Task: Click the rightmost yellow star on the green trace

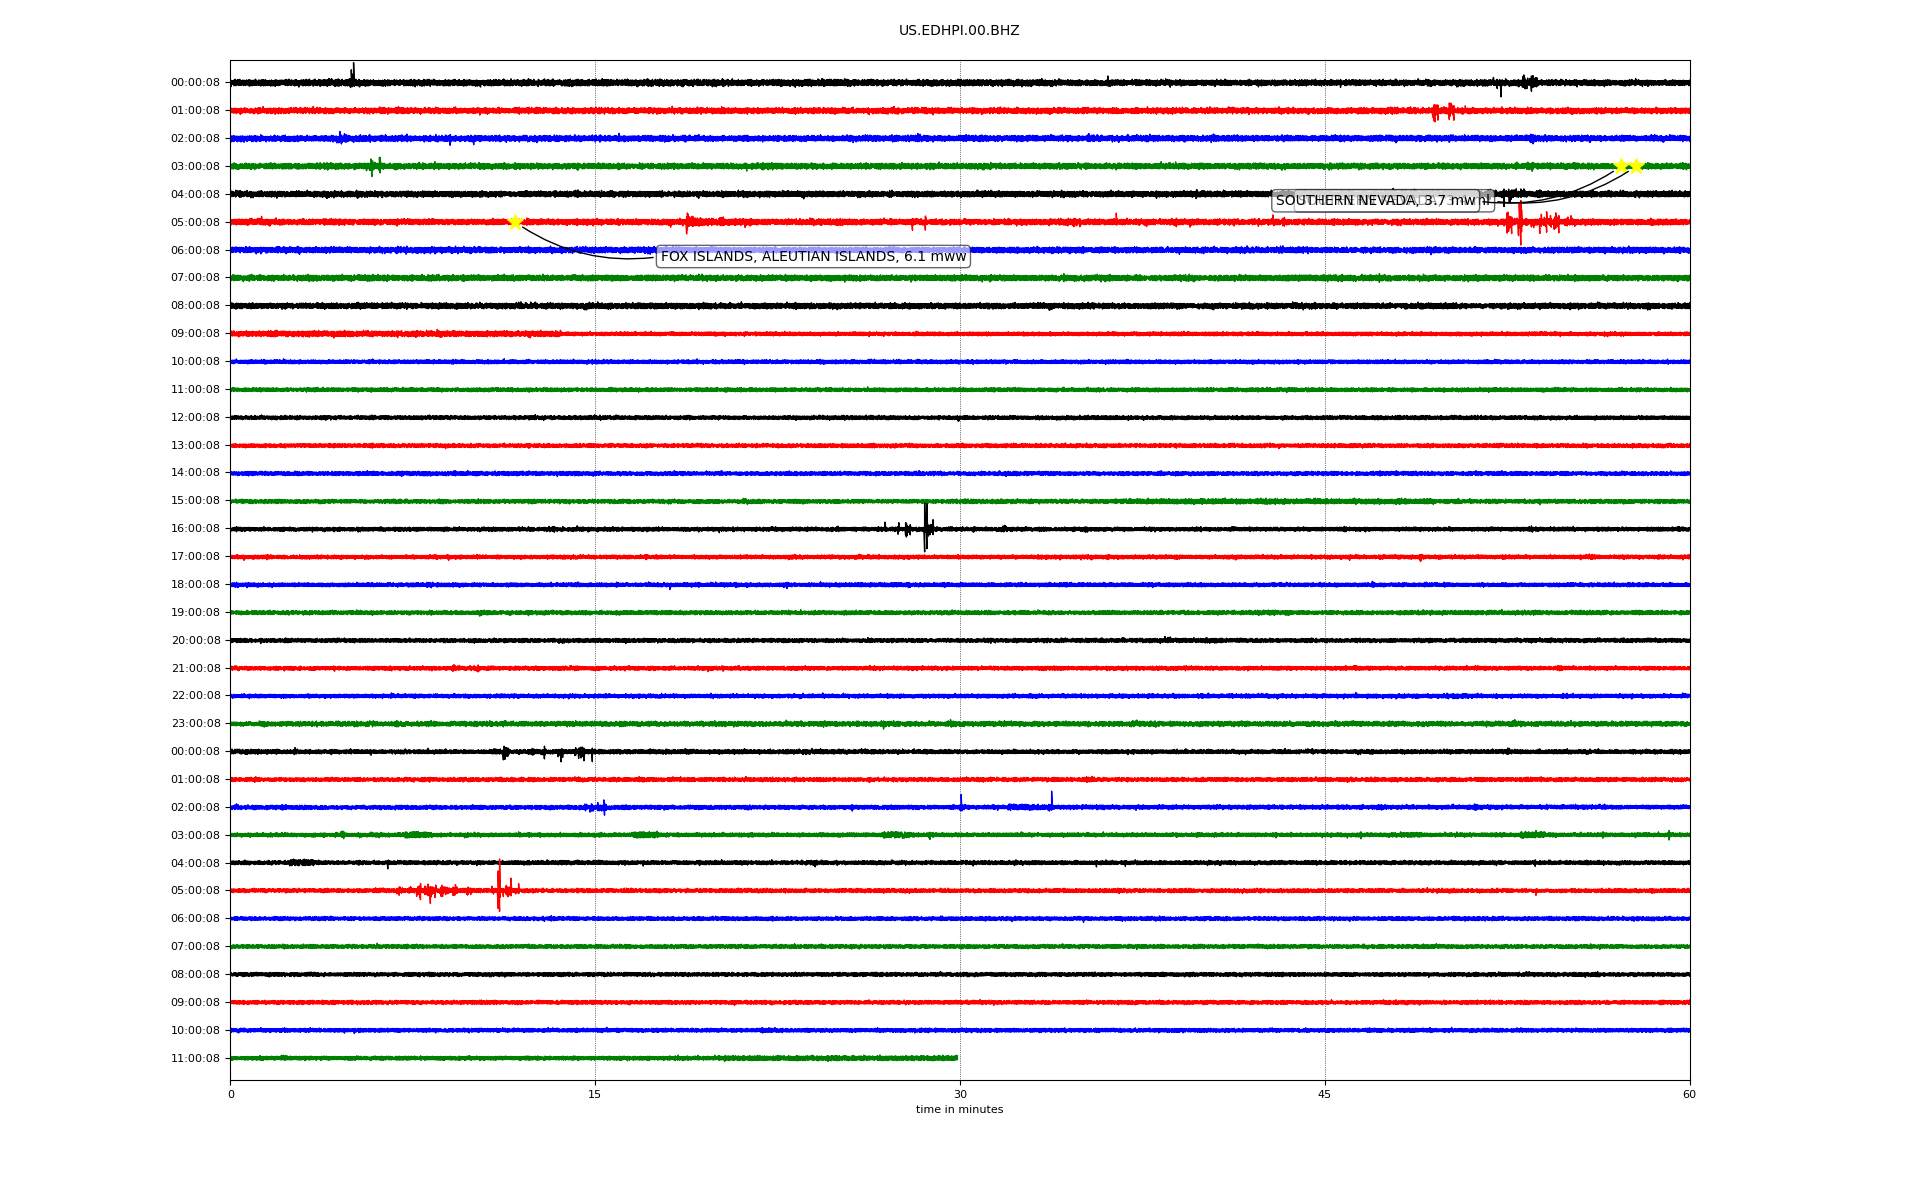Action: tap(1636, 166)
